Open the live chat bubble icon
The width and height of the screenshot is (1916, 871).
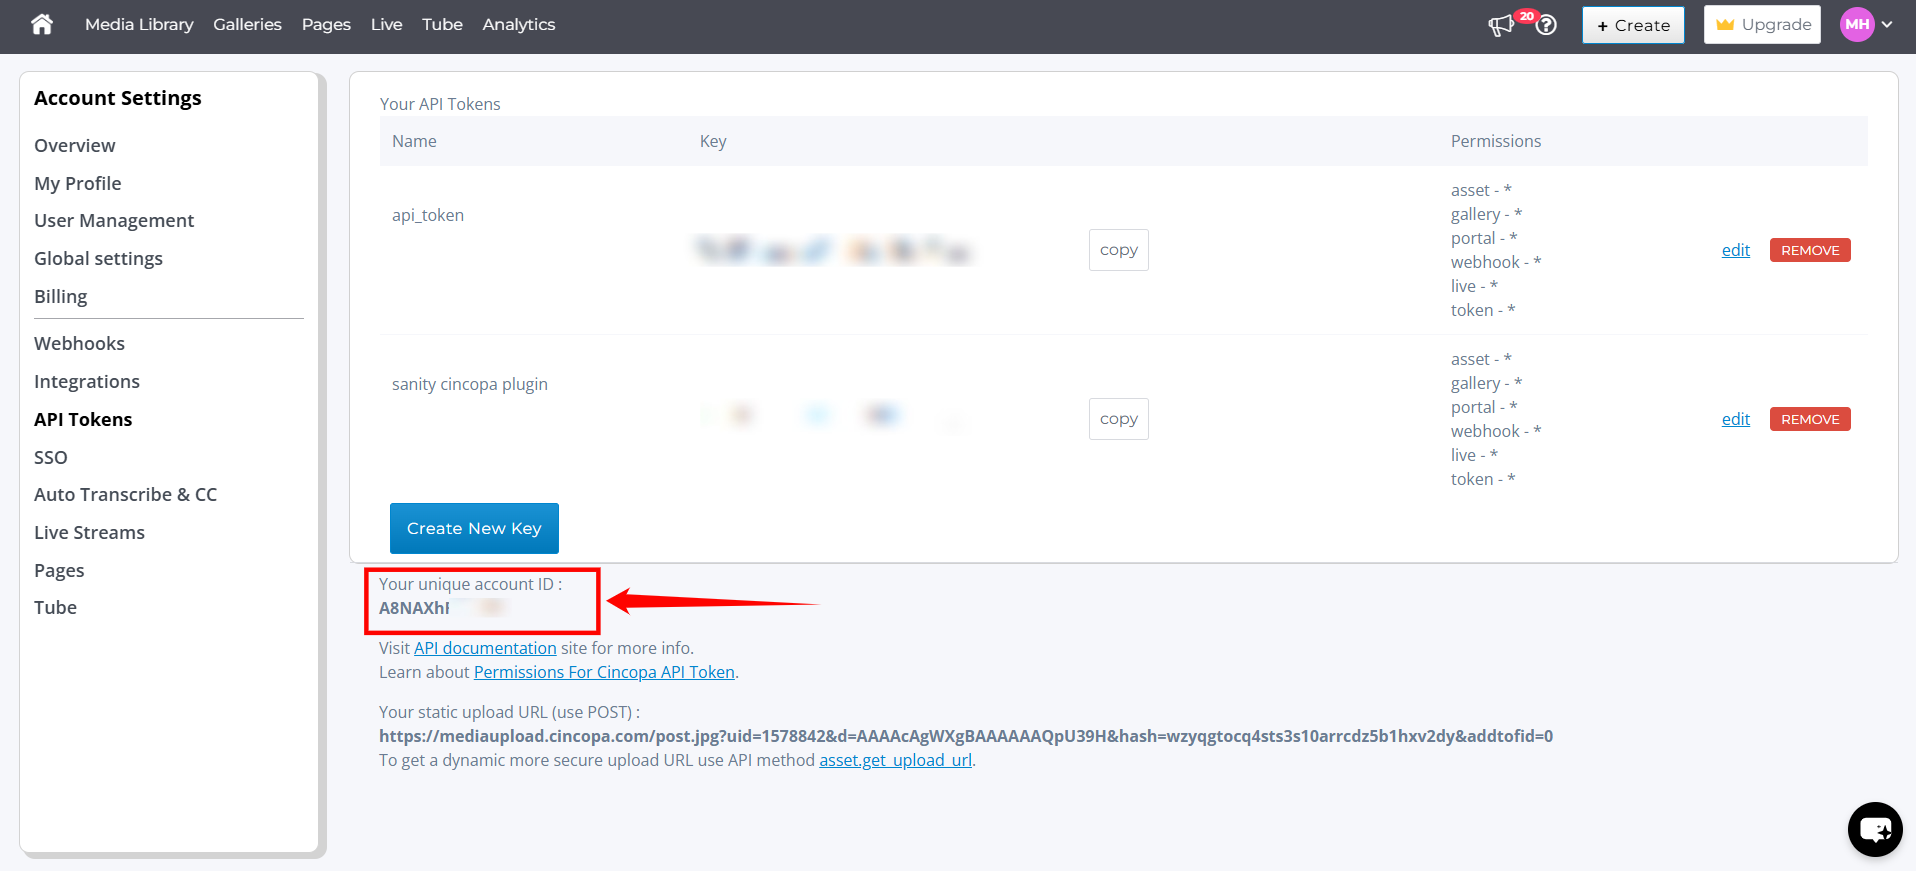click(1875, 829)
